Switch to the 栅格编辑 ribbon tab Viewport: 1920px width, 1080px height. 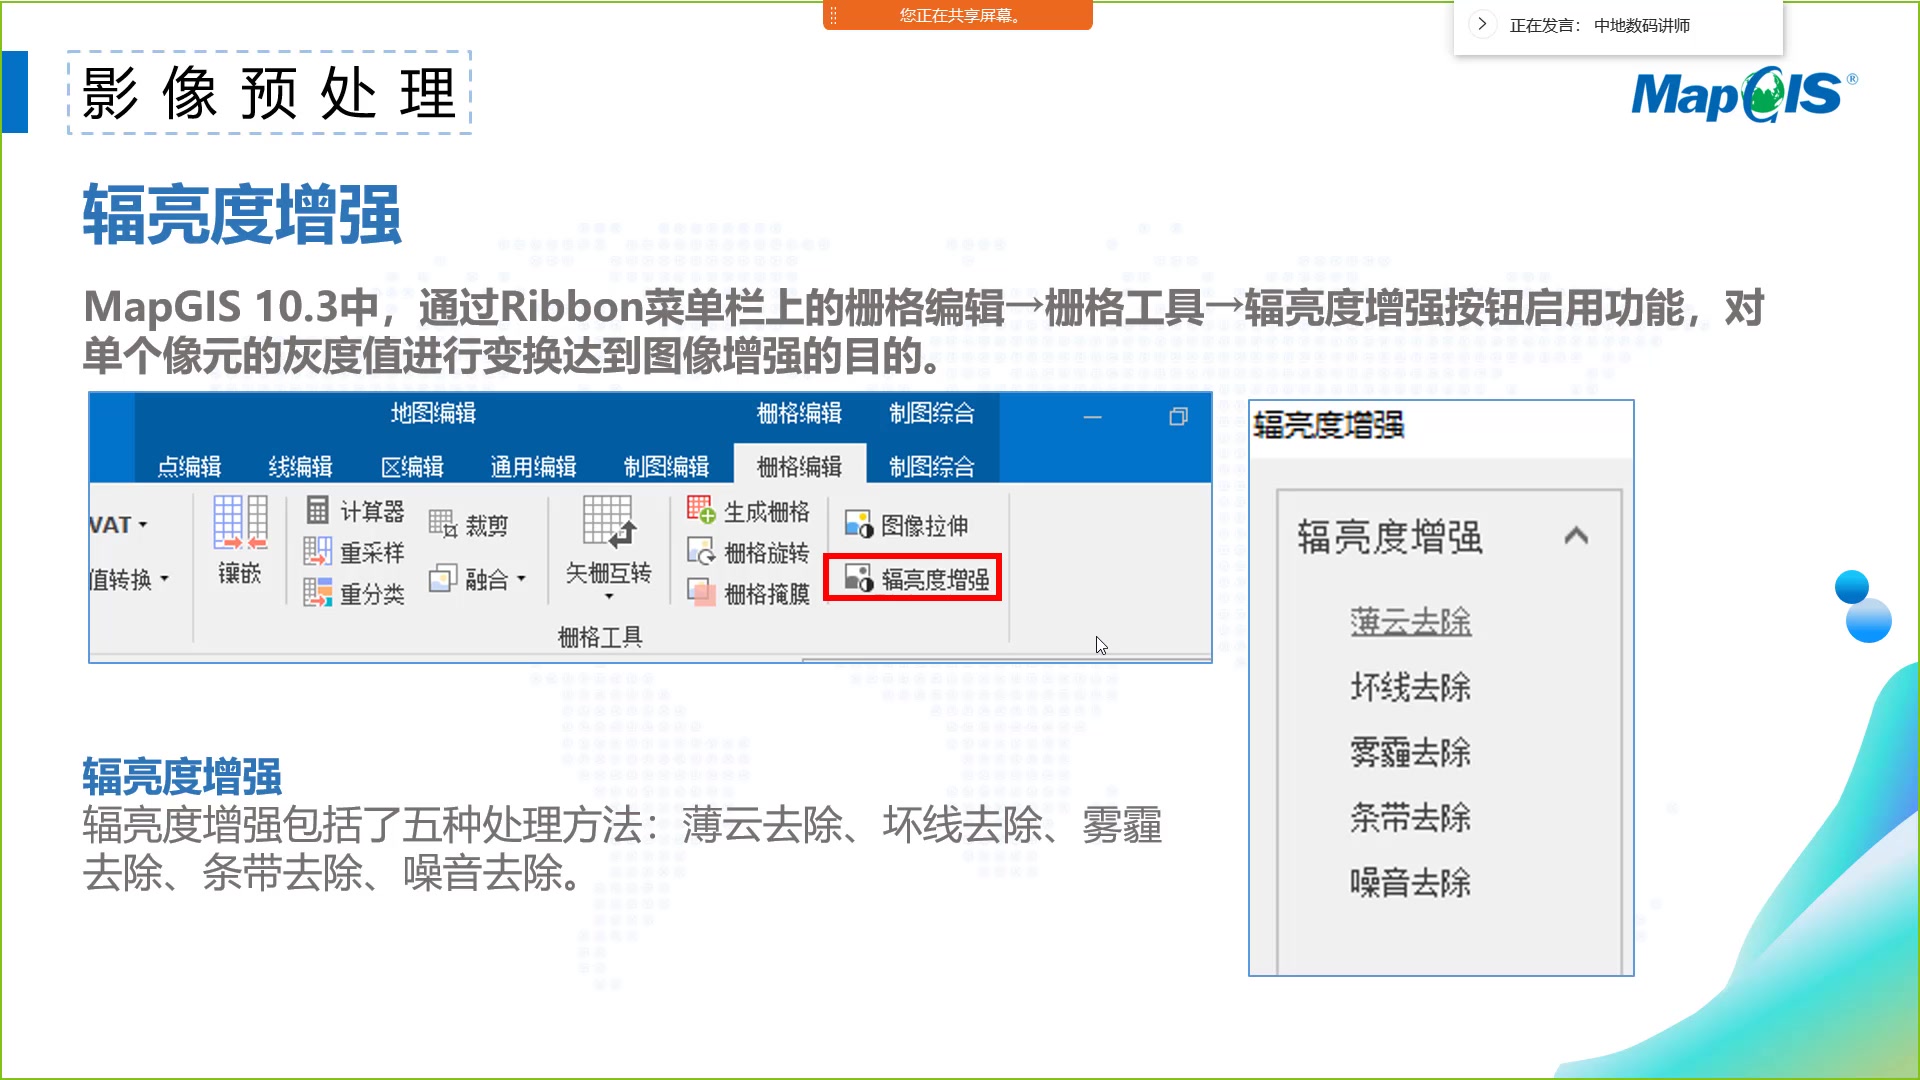(x=799, y=466)
